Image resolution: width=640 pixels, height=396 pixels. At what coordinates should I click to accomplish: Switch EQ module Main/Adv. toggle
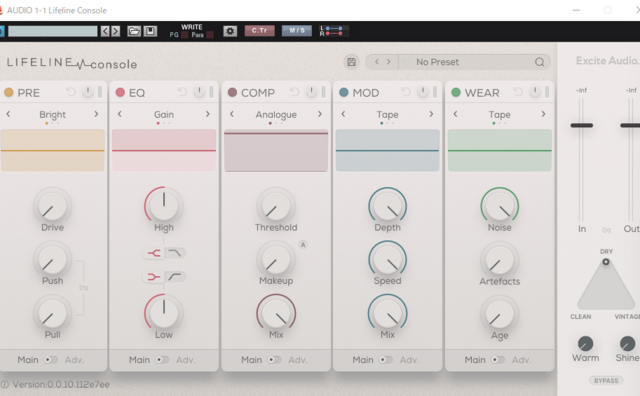pyautogui.click(x=162, y=360)
